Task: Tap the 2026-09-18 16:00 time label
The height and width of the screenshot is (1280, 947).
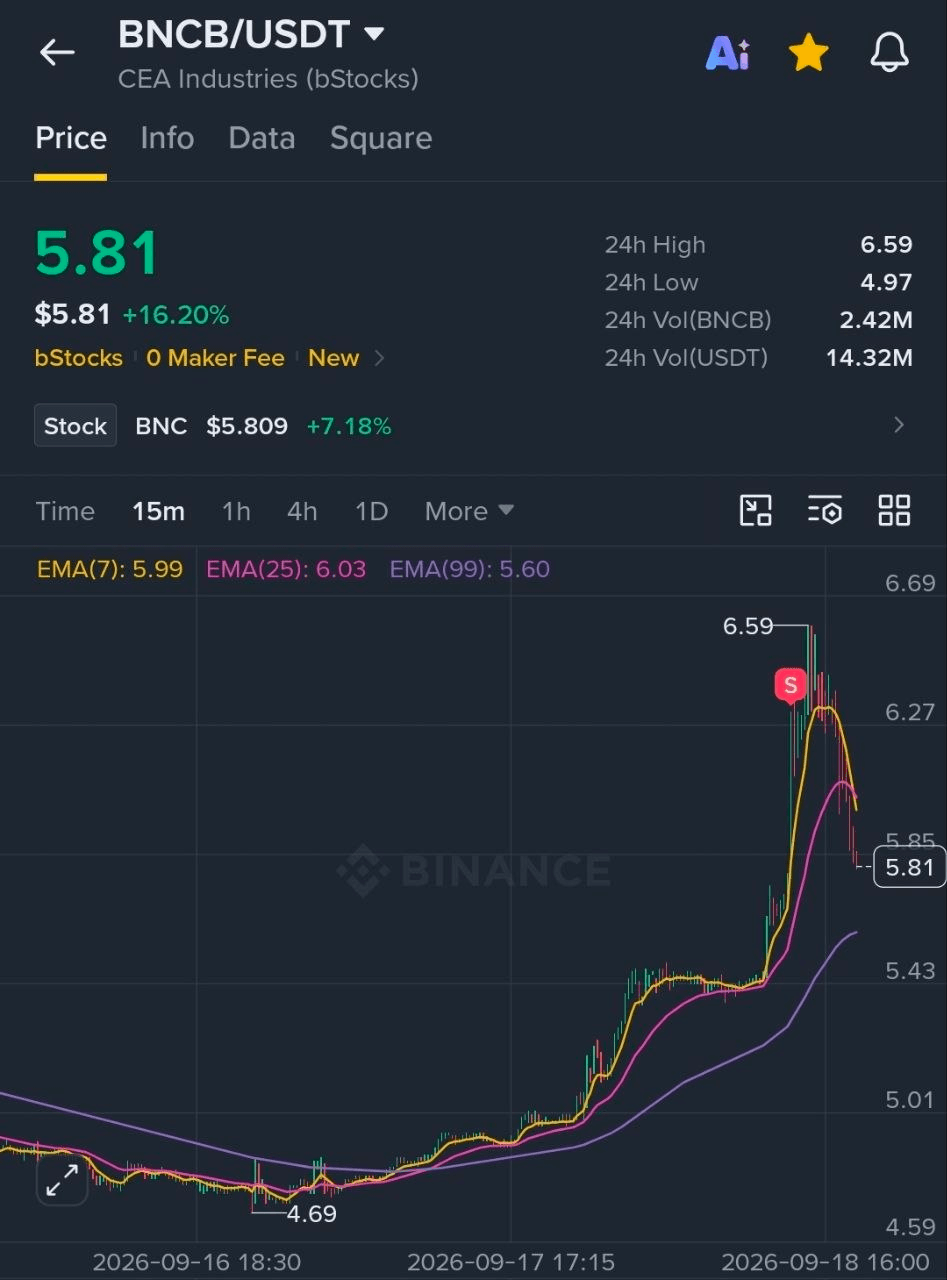Action: (825, 1262)
